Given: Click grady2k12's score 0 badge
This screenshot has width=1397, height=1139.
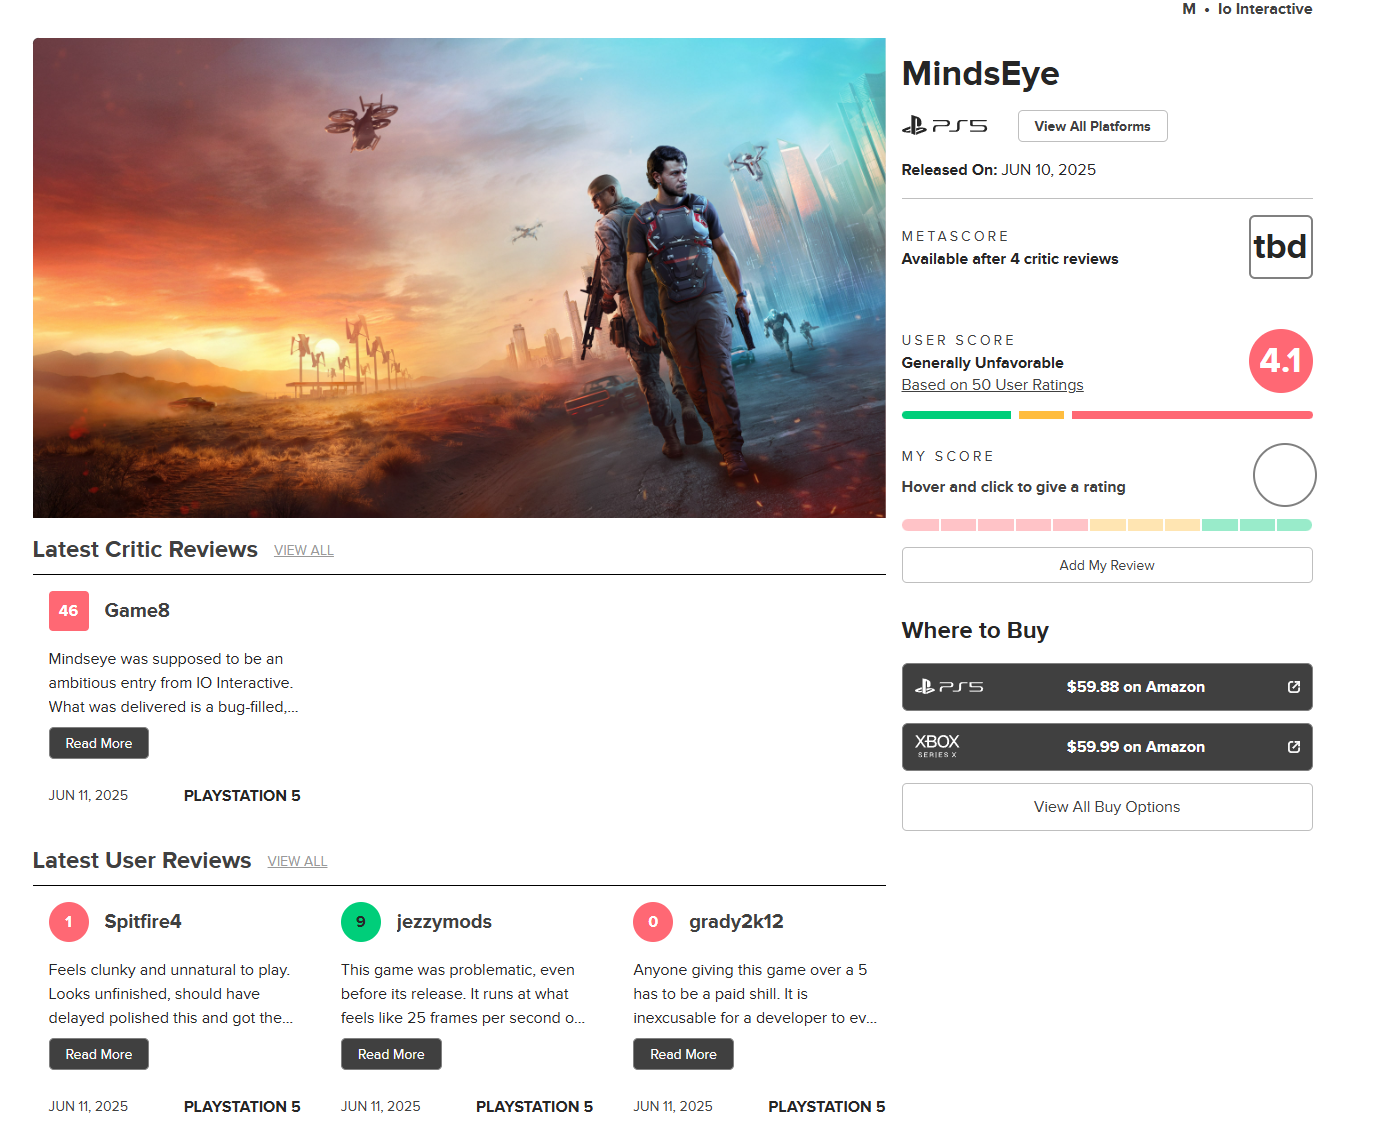Looking at the screenshot, I should 653,922.
